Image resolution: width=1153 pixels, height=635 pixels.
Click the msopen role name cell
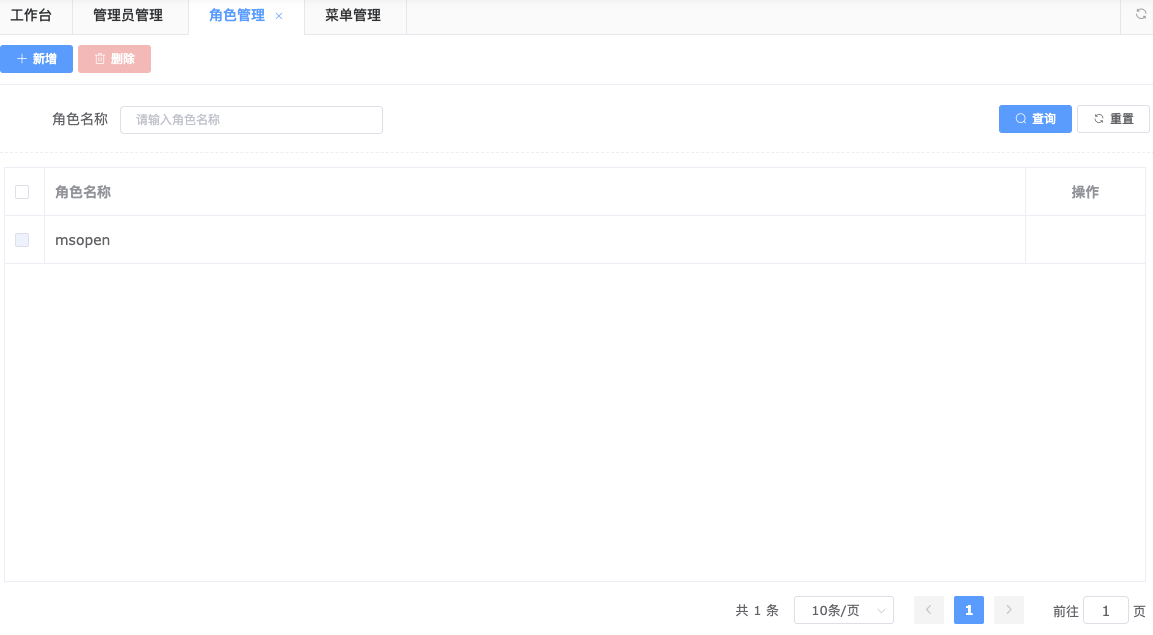click(83, 240)
